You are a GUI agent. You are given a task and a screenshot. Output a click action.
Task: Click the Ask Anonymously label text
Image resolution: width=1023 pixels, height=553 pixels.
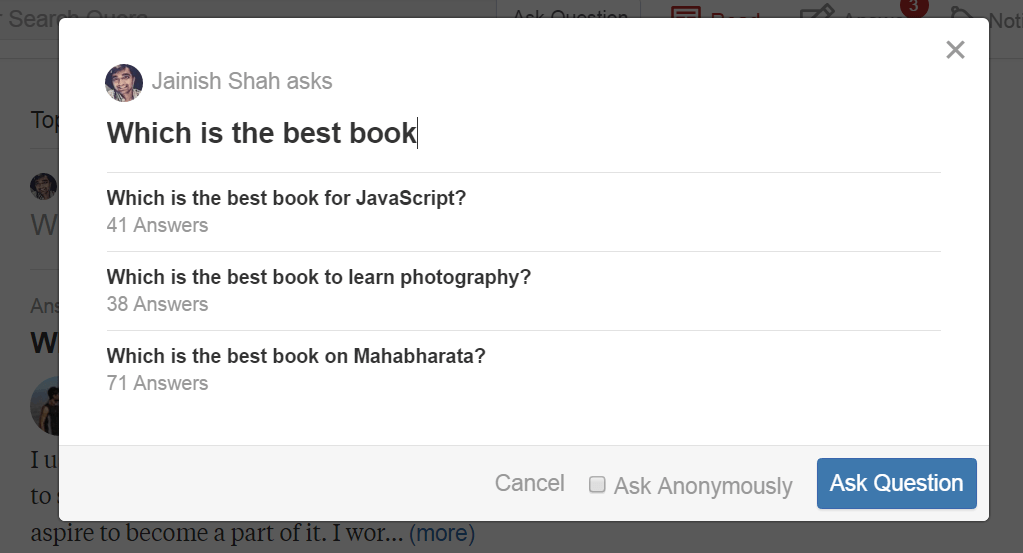[703, 486]
